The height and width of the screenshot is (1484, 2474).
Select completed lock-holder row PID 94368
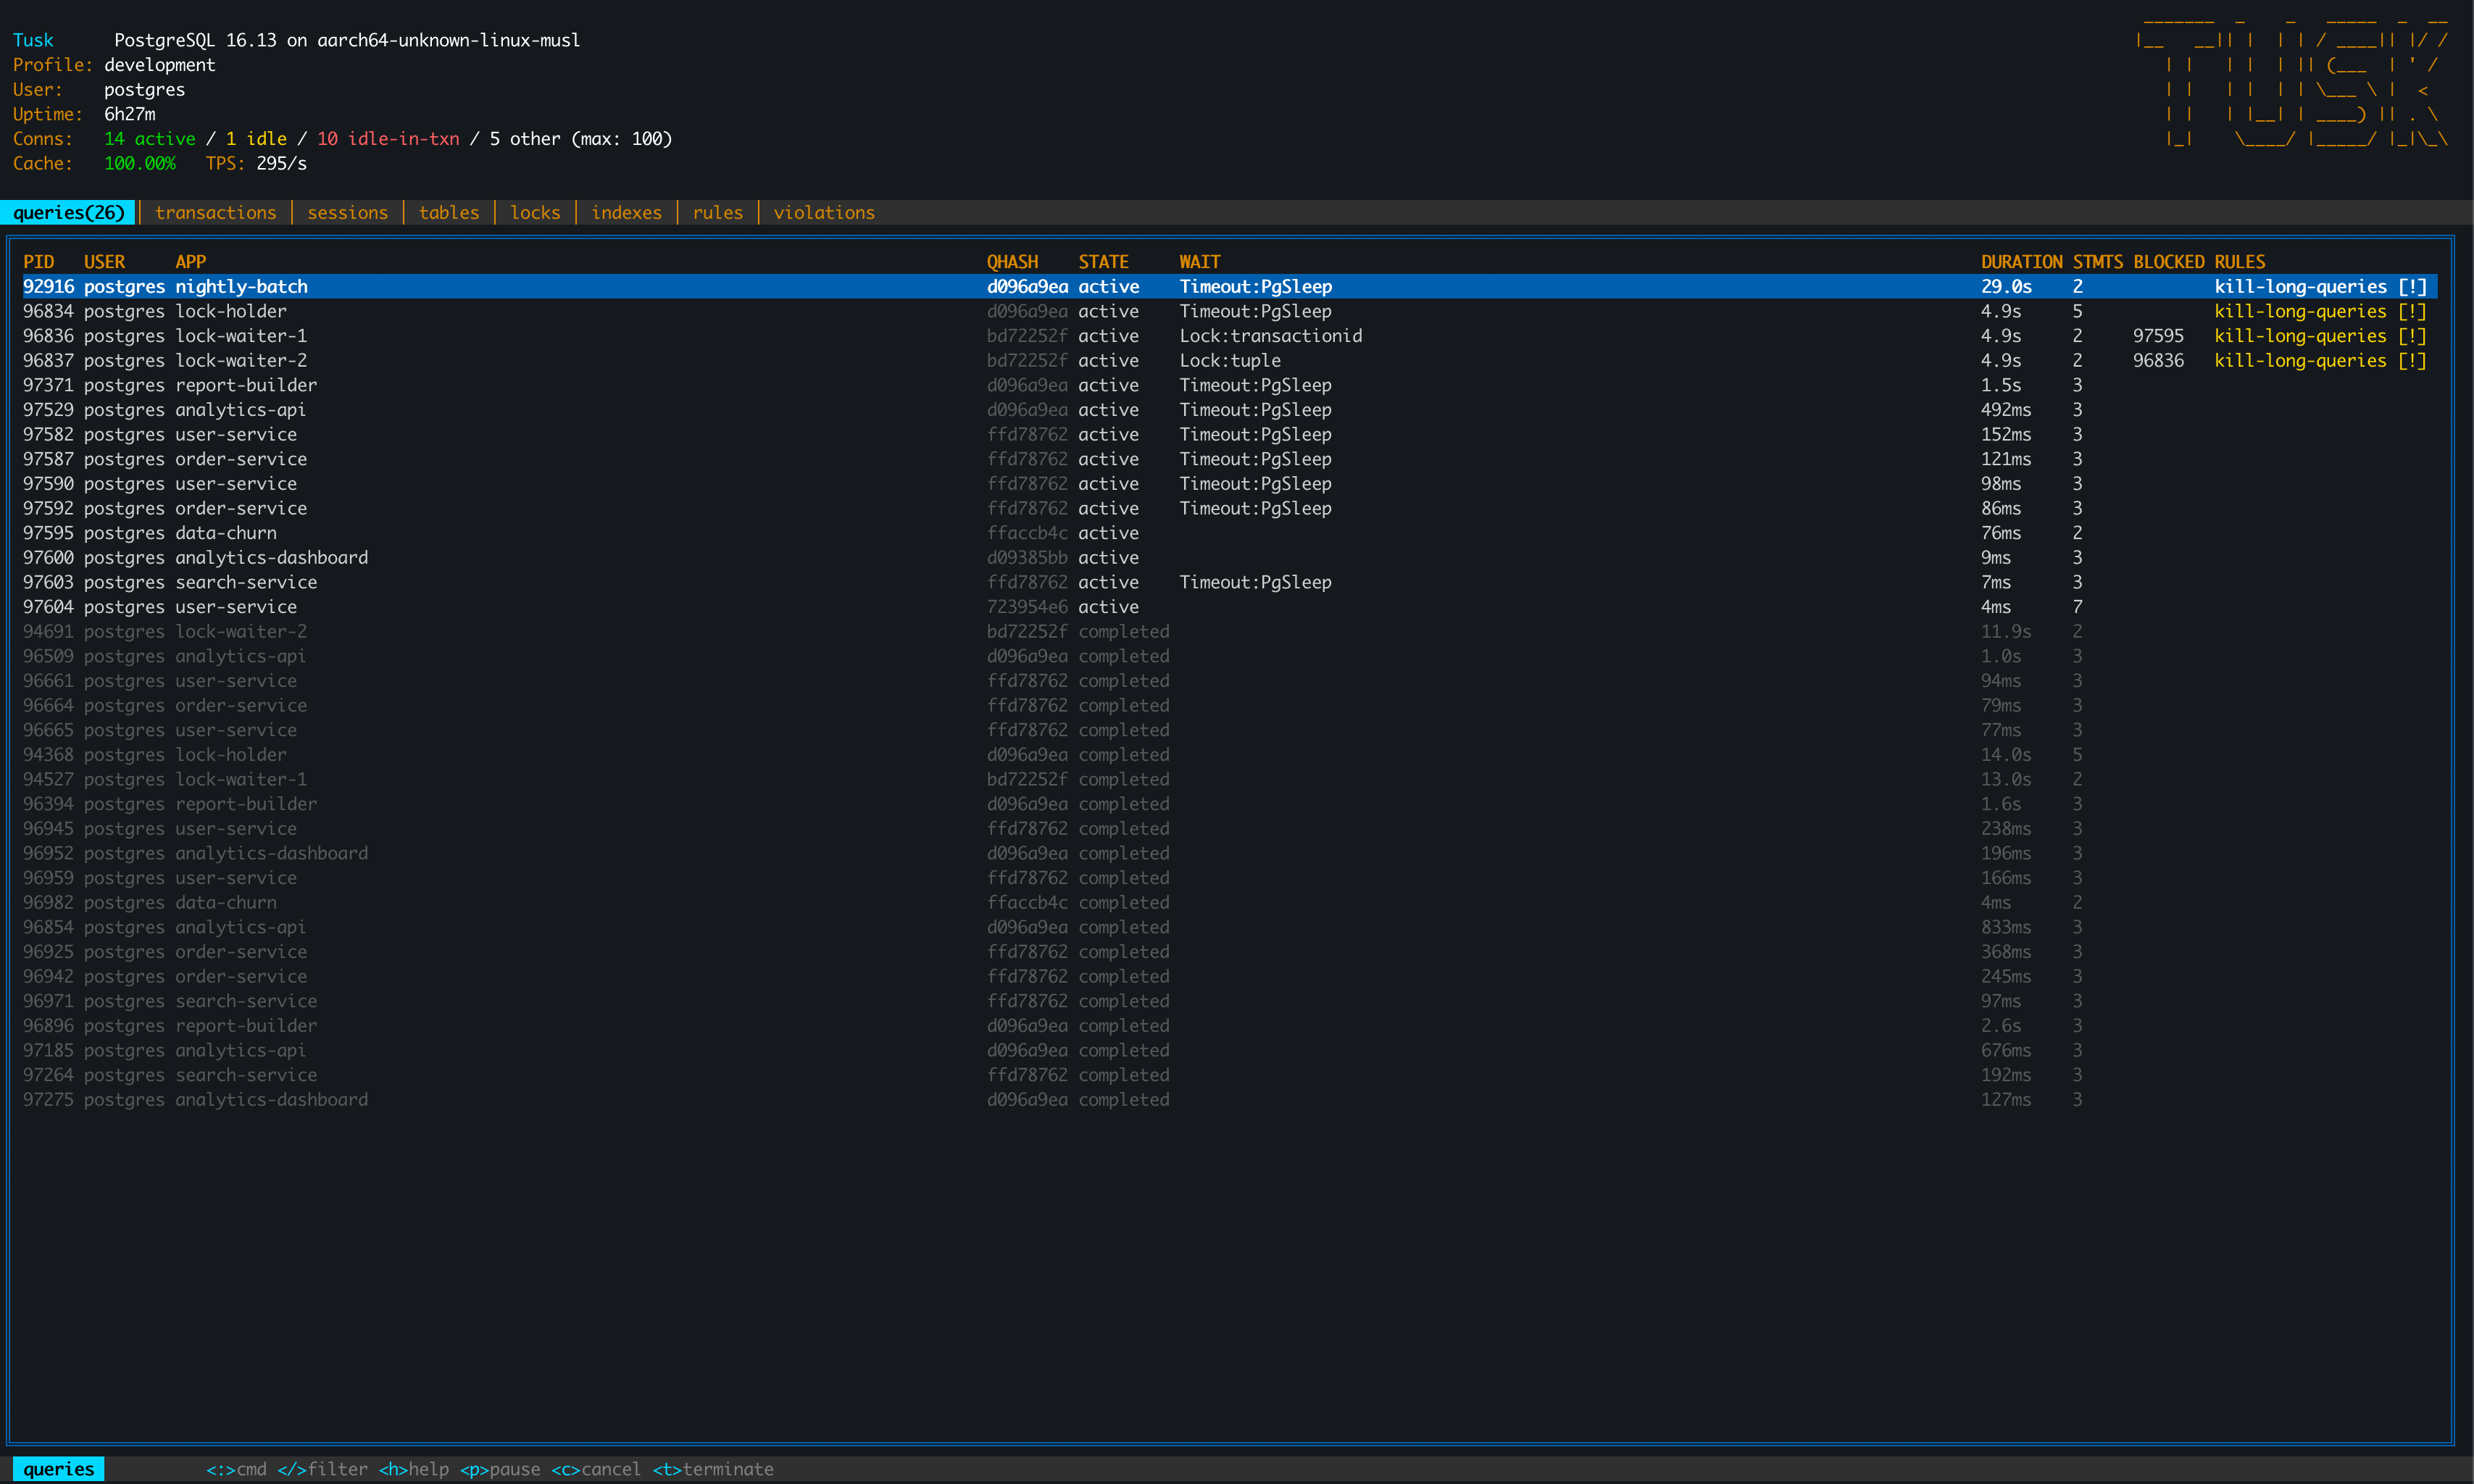pos(1229,754)
